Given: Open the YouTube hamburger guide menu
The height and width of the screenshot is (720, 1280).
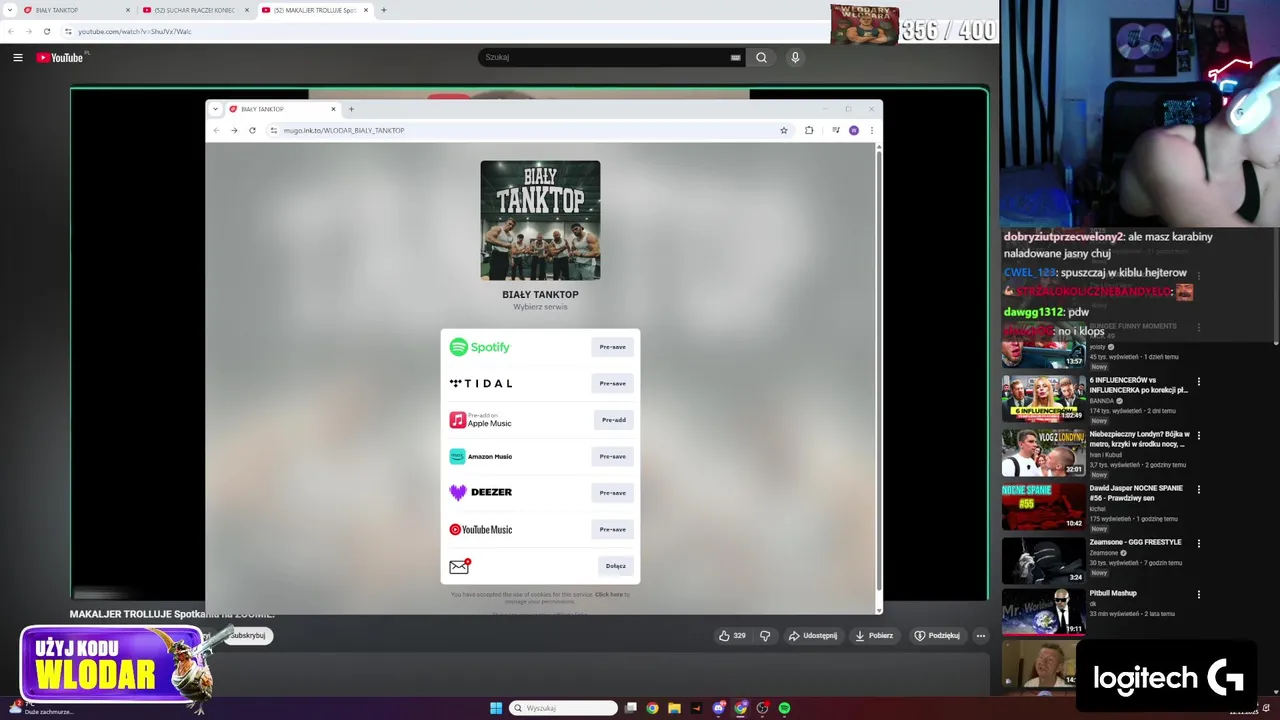Looking at the screenshot, I should click(x=17, y=58).
